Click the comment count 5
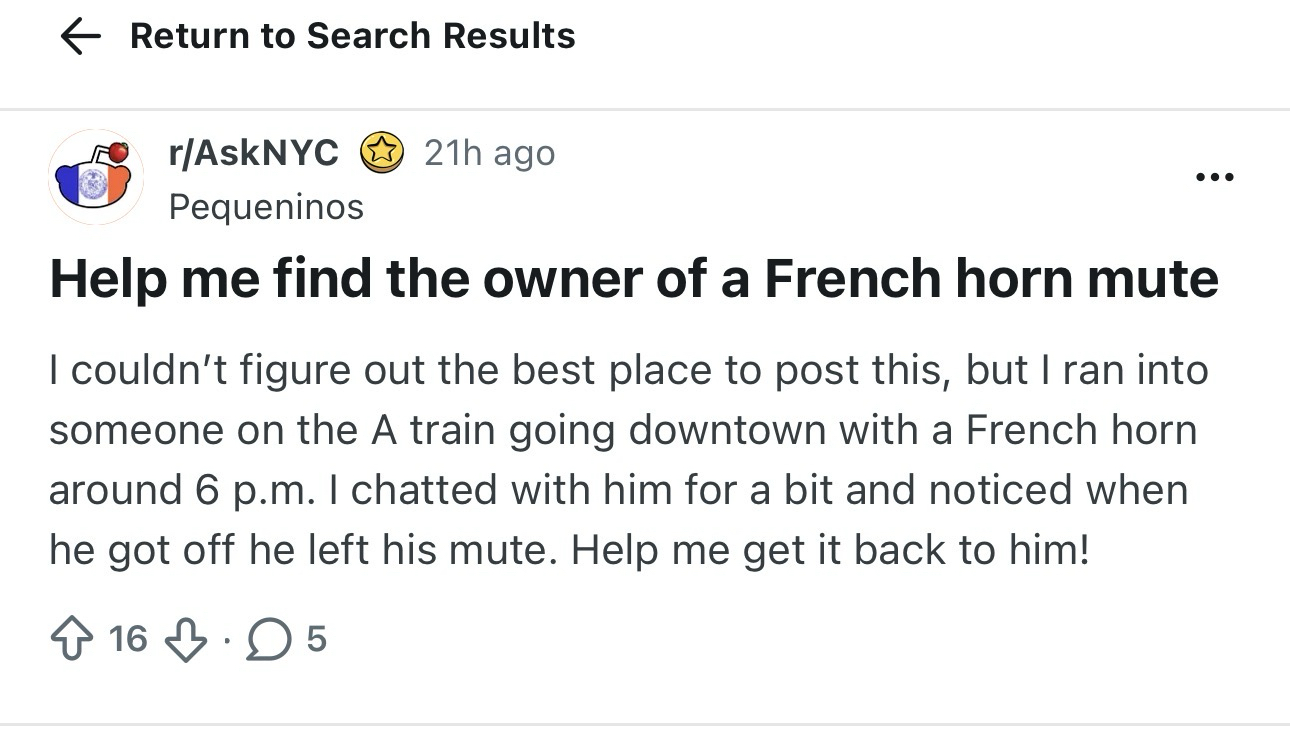The image size is (1290, 740). point(315,638)
